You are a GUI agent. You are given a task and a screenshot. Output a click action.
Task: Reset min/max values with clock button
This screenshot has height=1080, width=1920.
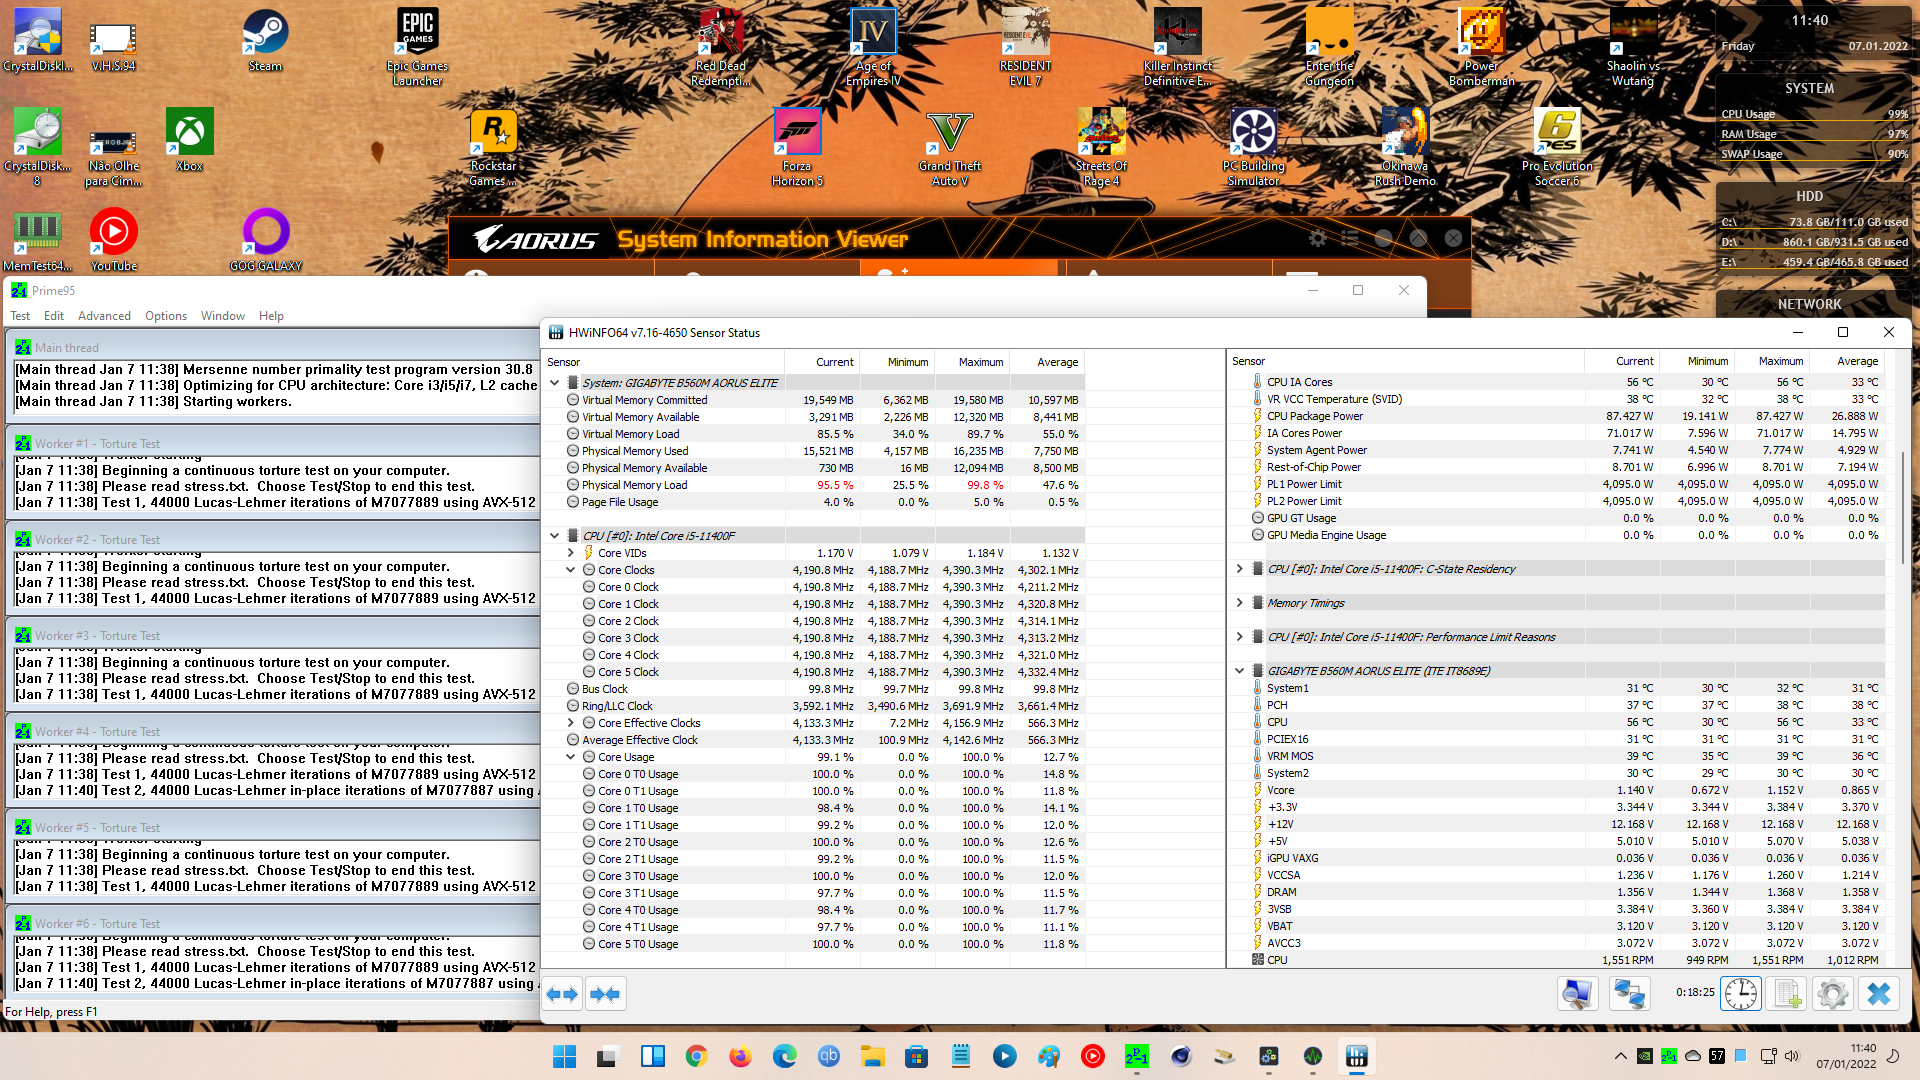(1741, 994)
